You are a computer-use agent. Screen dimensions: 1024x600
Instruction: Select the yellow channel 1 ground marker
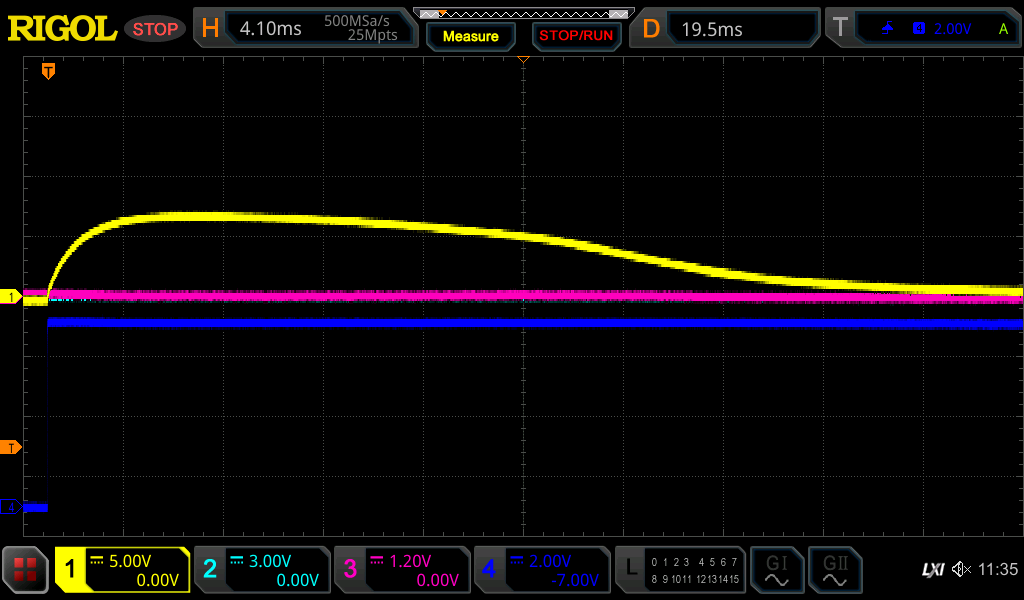click(x=11, y=297)
